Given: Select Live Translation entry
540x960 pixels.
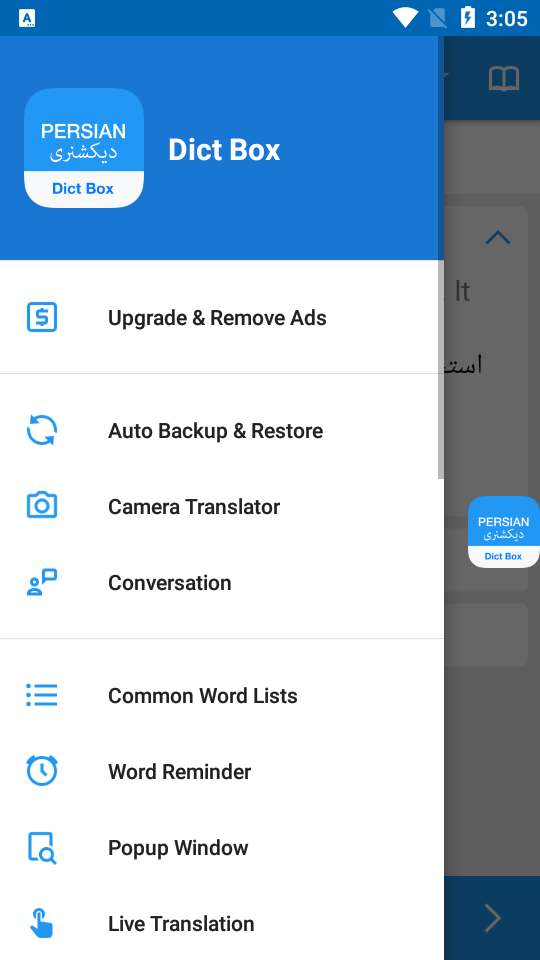Looking at the screenshot, I should 222,923.
